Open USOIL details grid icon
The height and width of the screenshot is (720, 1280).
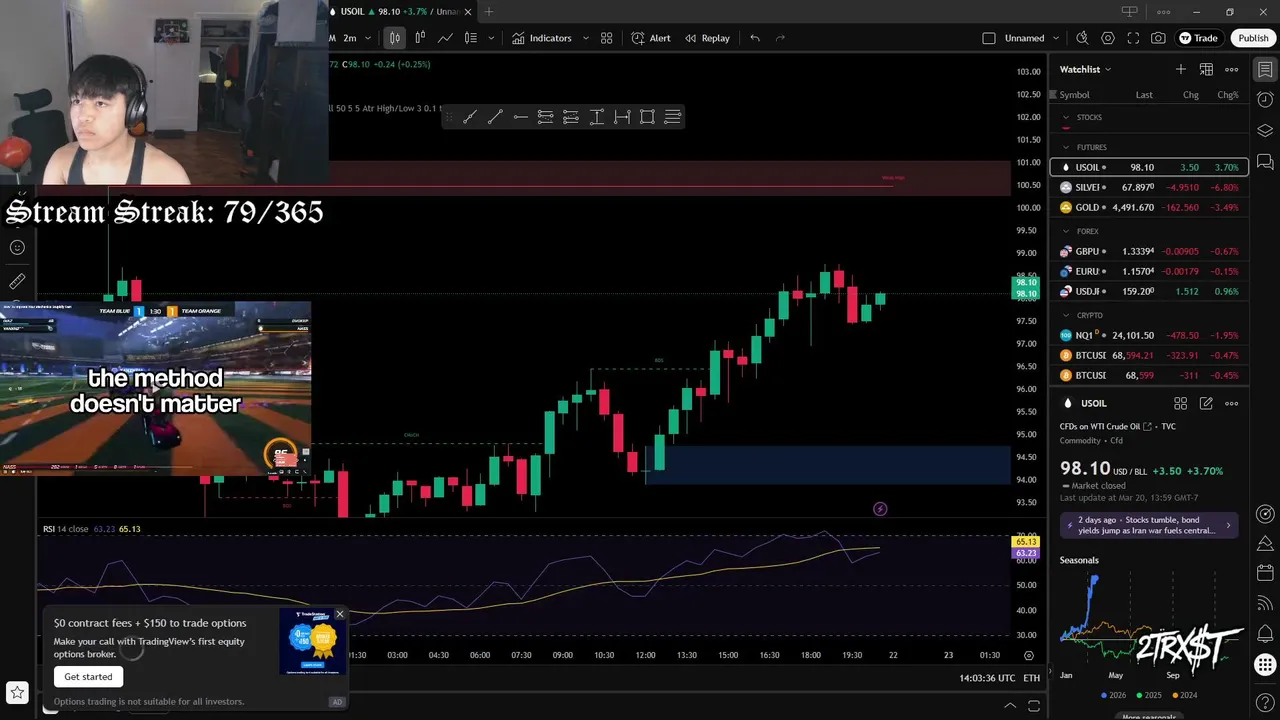pos(1181,403)
